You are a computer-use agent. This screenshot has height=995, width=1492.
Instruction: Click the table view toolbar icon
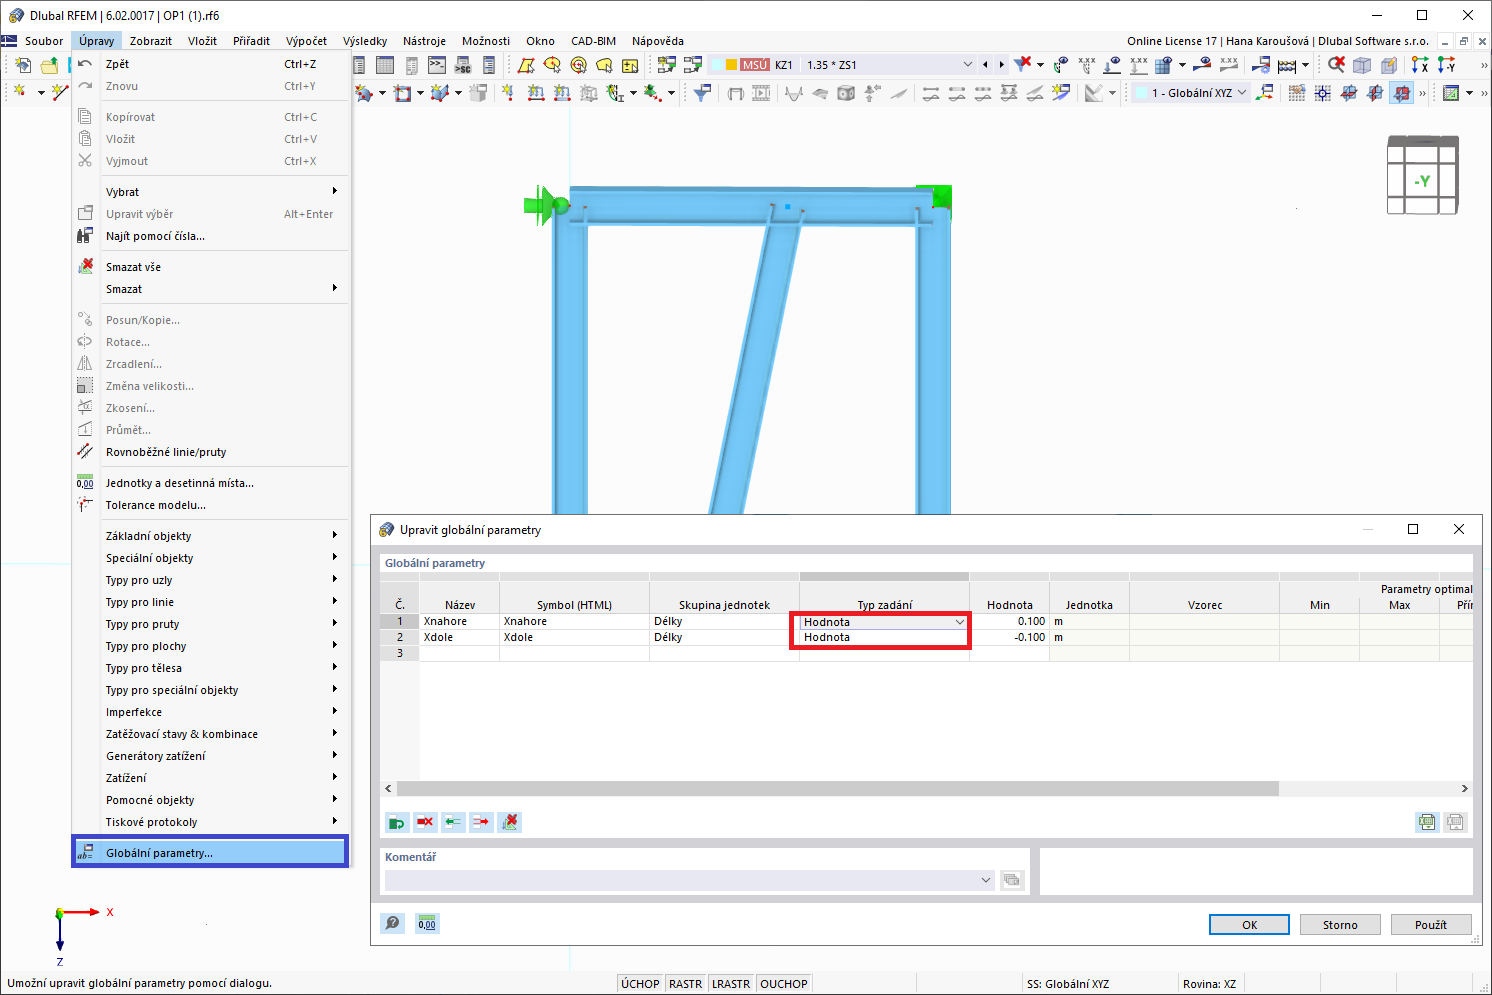click(x=385, y=65)
